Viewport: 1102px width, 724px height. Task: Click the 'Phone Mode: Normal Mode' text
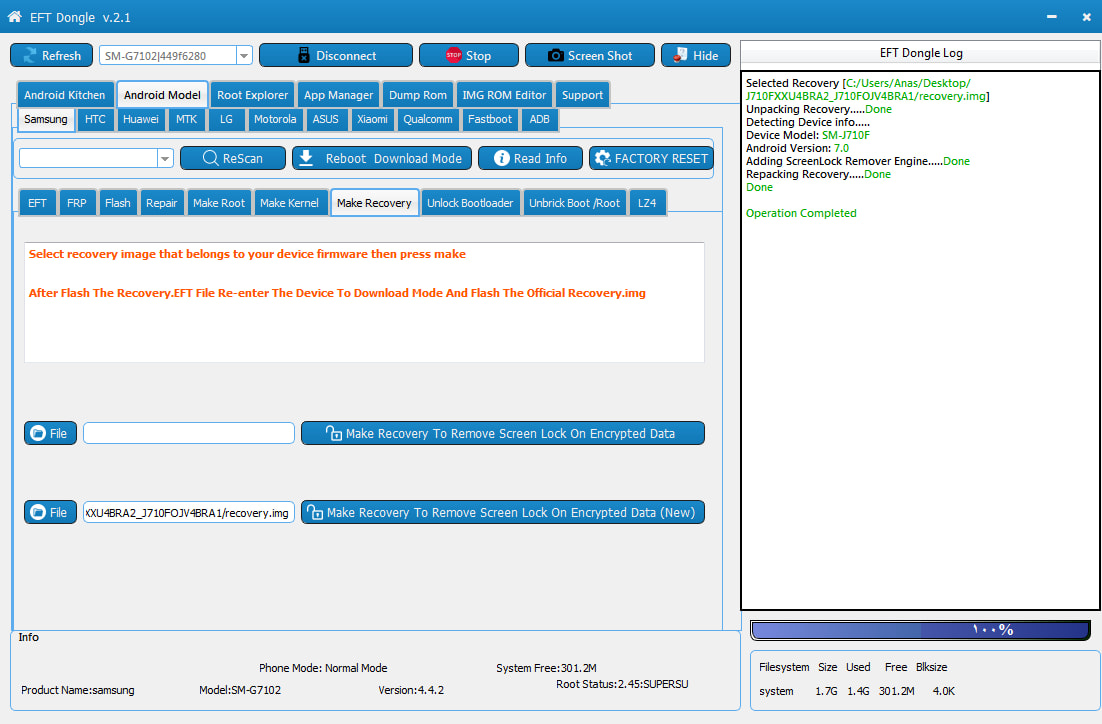[x=323, y=668]
